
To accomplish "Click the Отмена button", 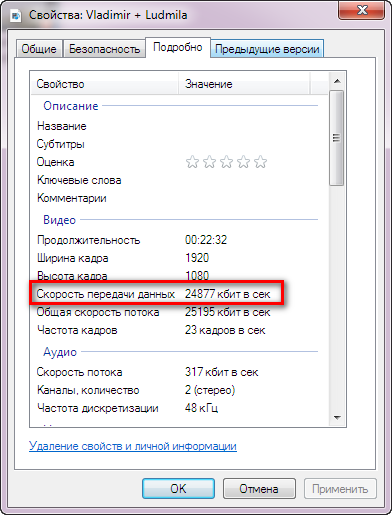I will [x=259, y=489].
